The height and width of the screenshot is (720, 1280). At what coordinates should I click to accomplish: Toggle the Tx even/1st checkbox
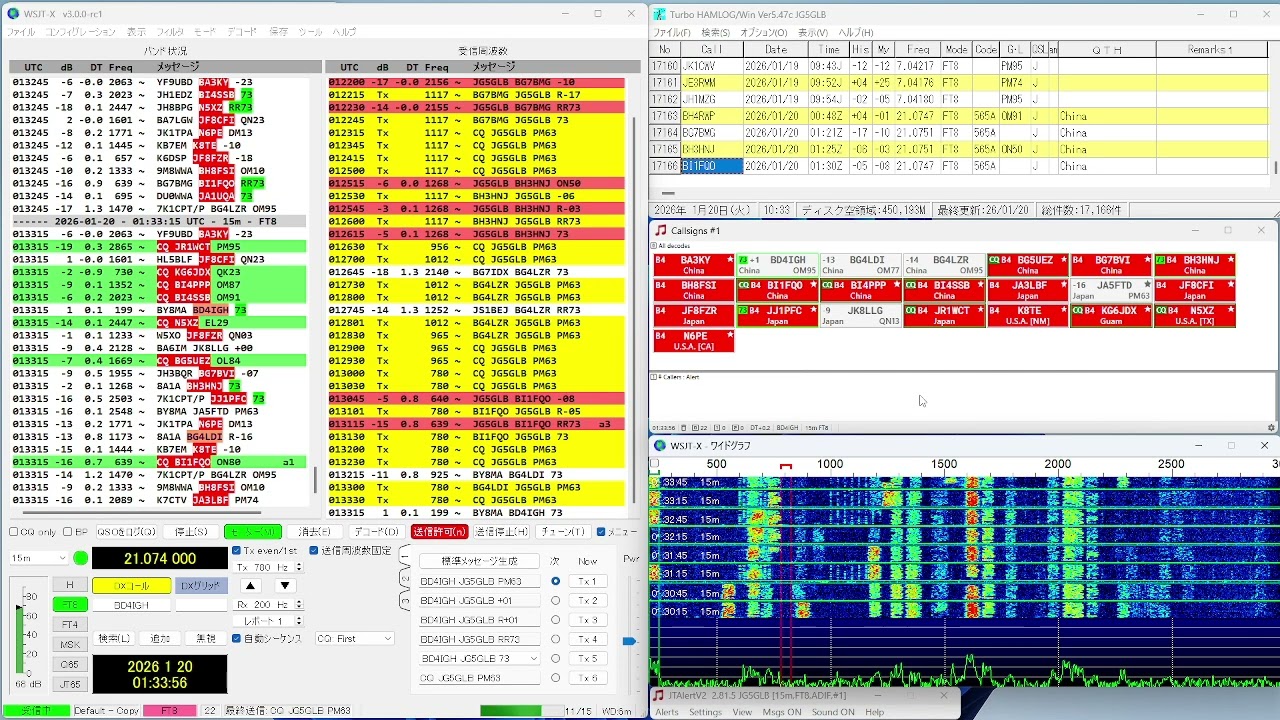point(237,550)
